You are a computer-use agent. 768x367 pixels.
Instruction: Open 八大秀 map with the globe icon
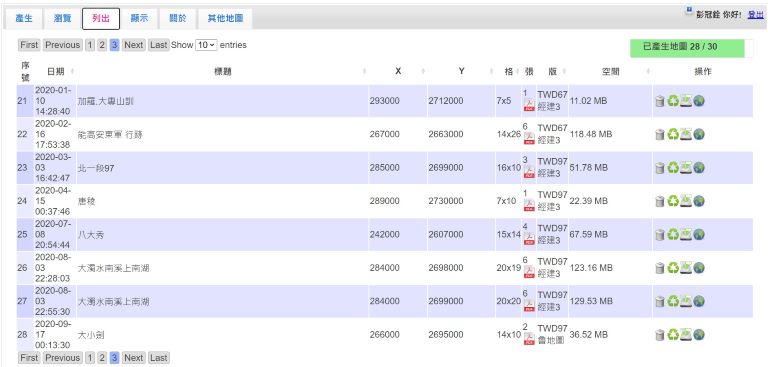(699, 234)
